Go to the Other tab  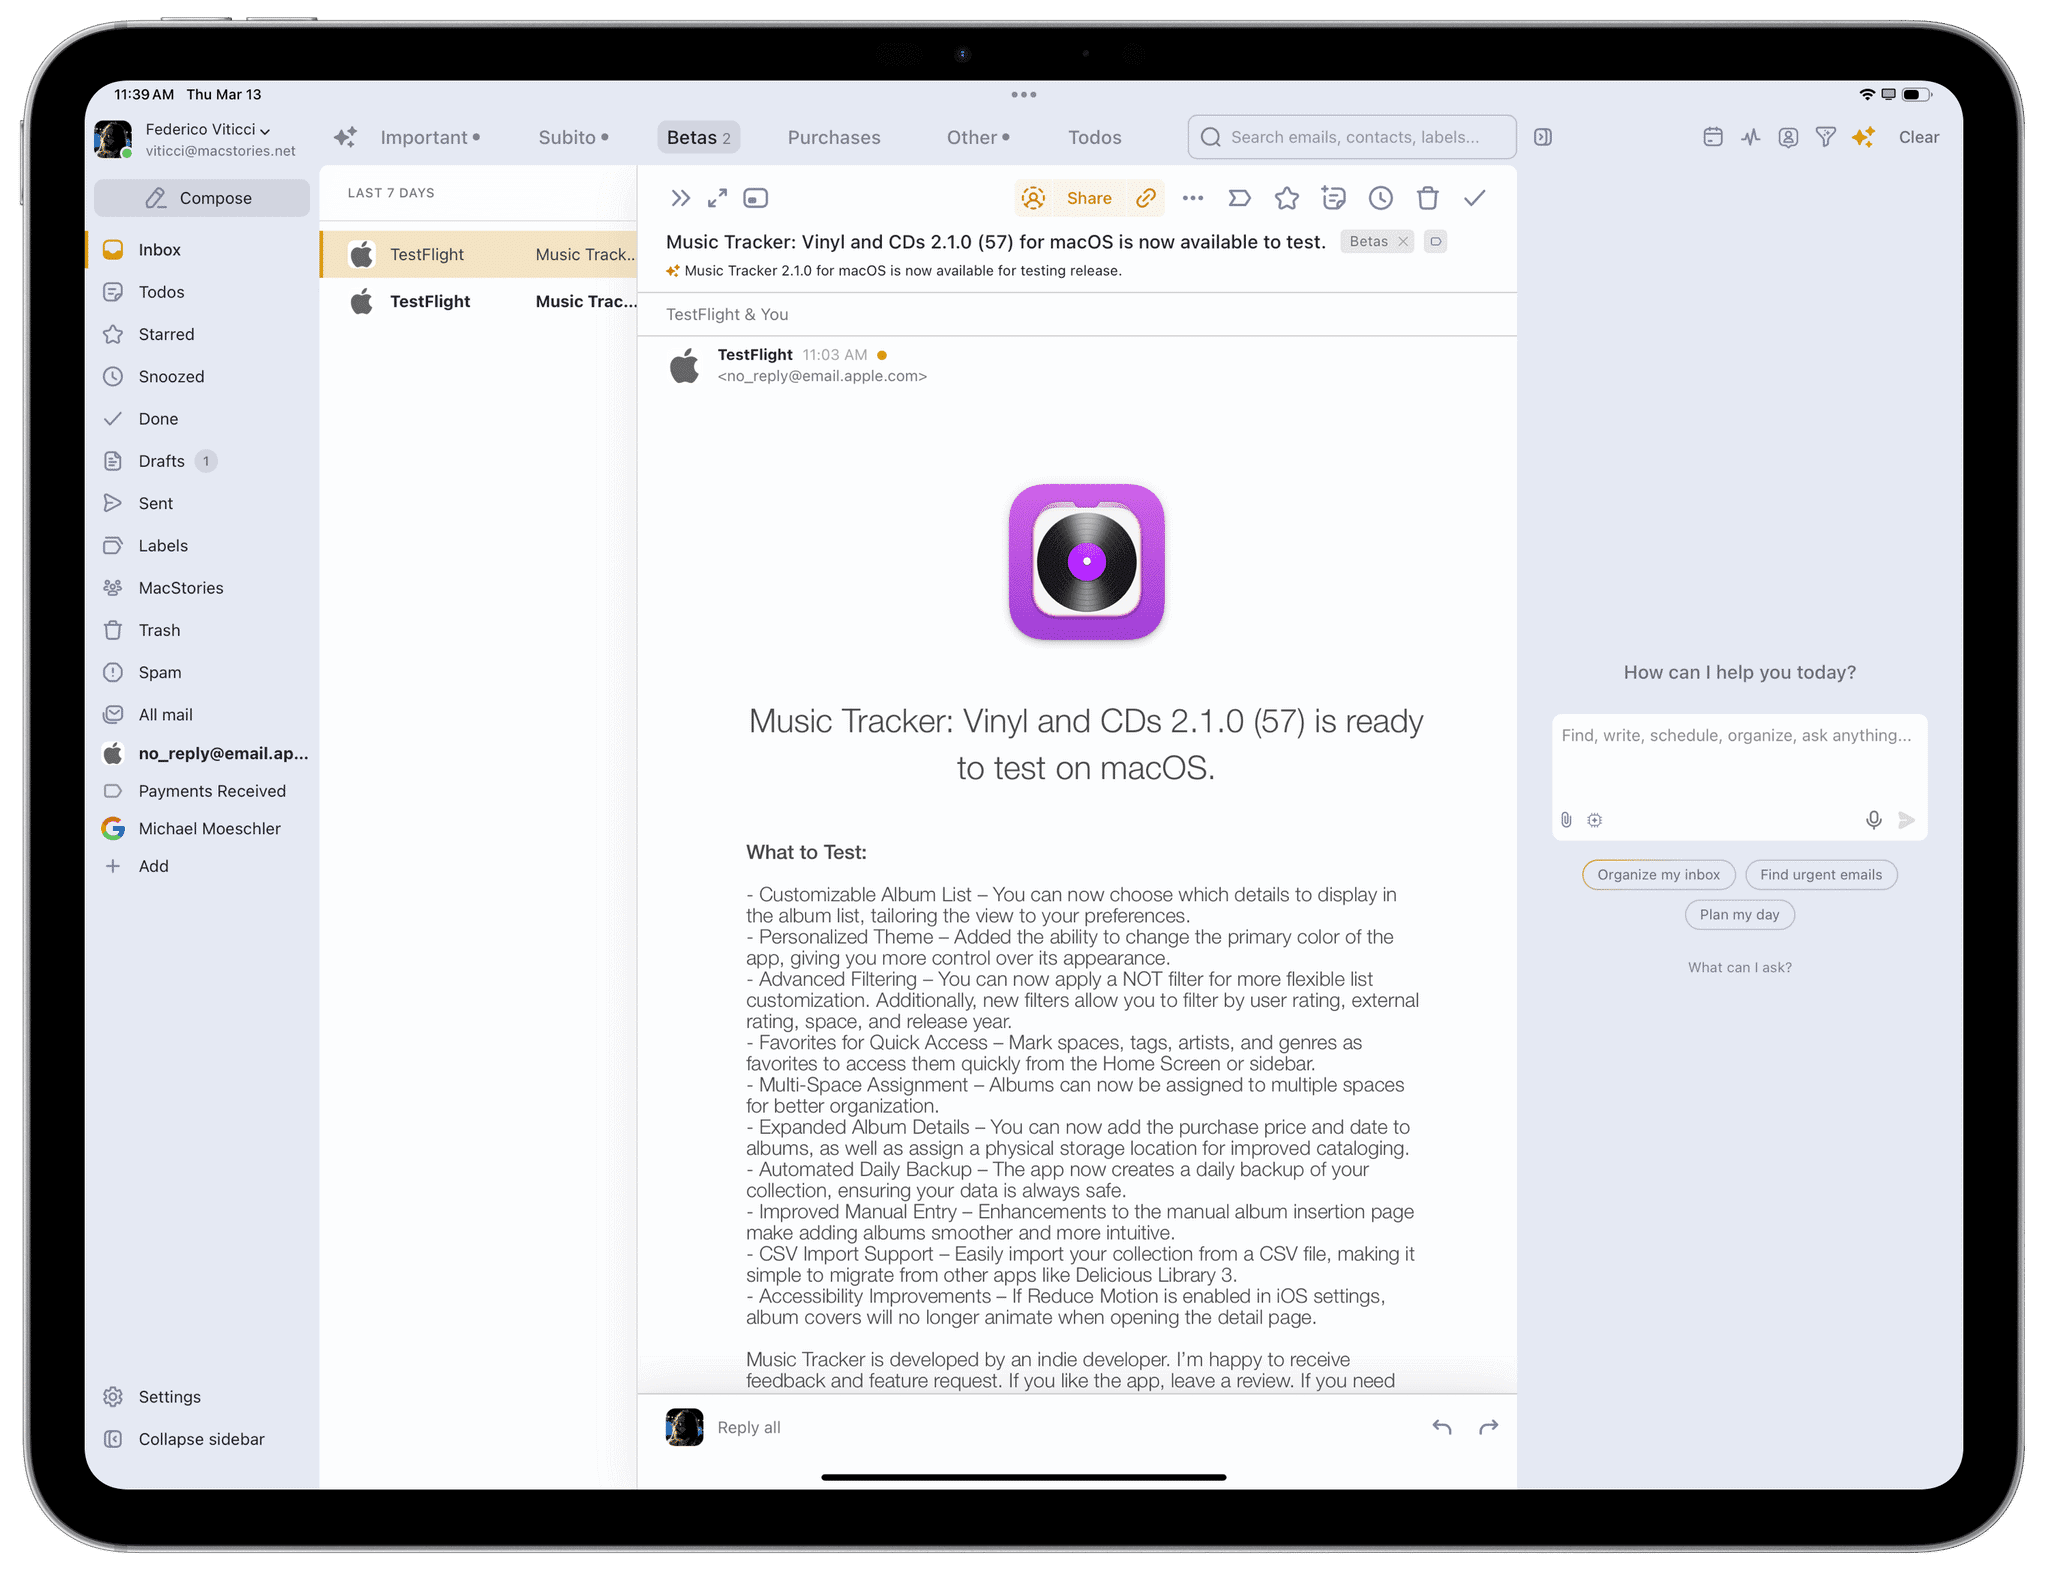click(978, 138)
